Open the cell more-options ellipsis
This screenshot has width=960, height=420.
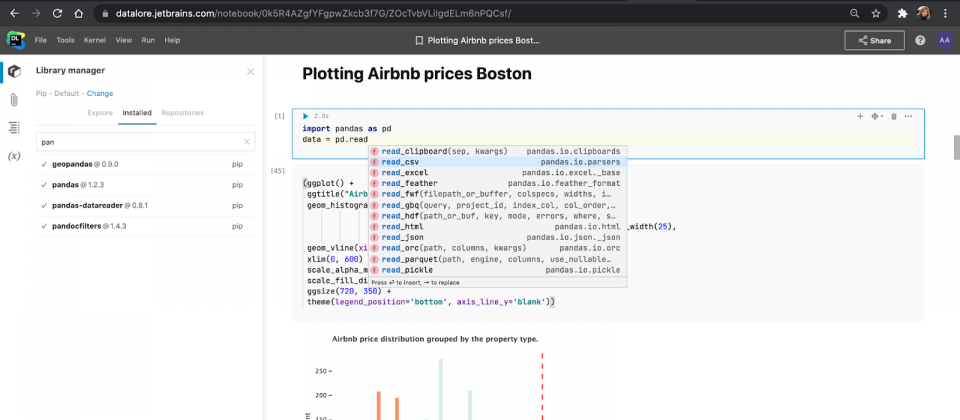point(909,116)
